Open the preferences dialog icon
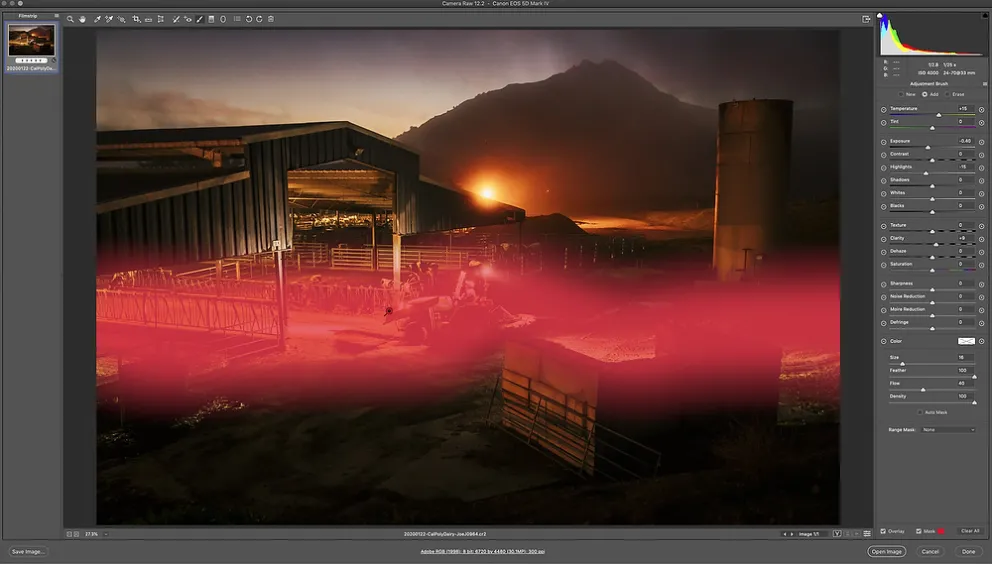This screenshot has height=564, width=992. coord(237,19)
